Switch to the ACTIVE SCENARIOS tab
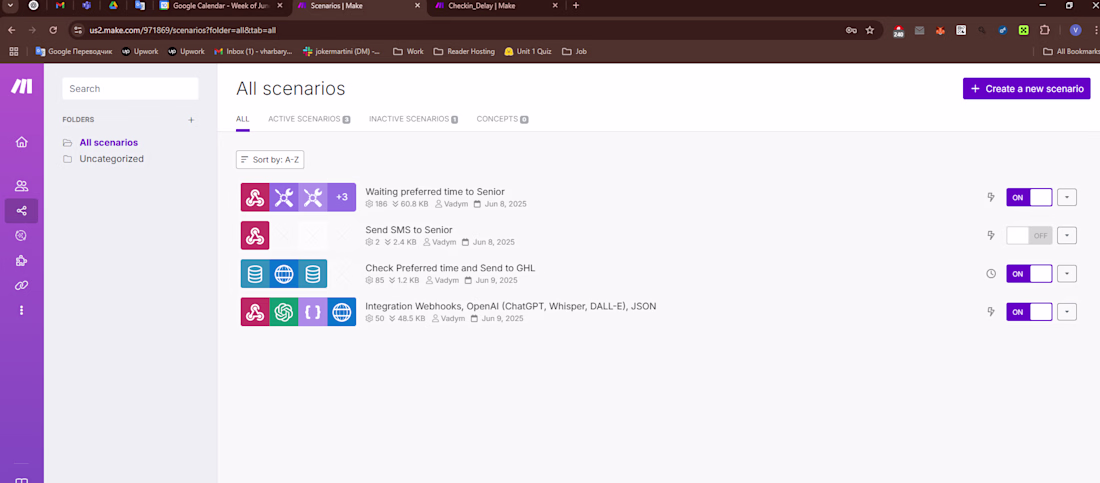1100x483 pixels. (x=309, y=119)
